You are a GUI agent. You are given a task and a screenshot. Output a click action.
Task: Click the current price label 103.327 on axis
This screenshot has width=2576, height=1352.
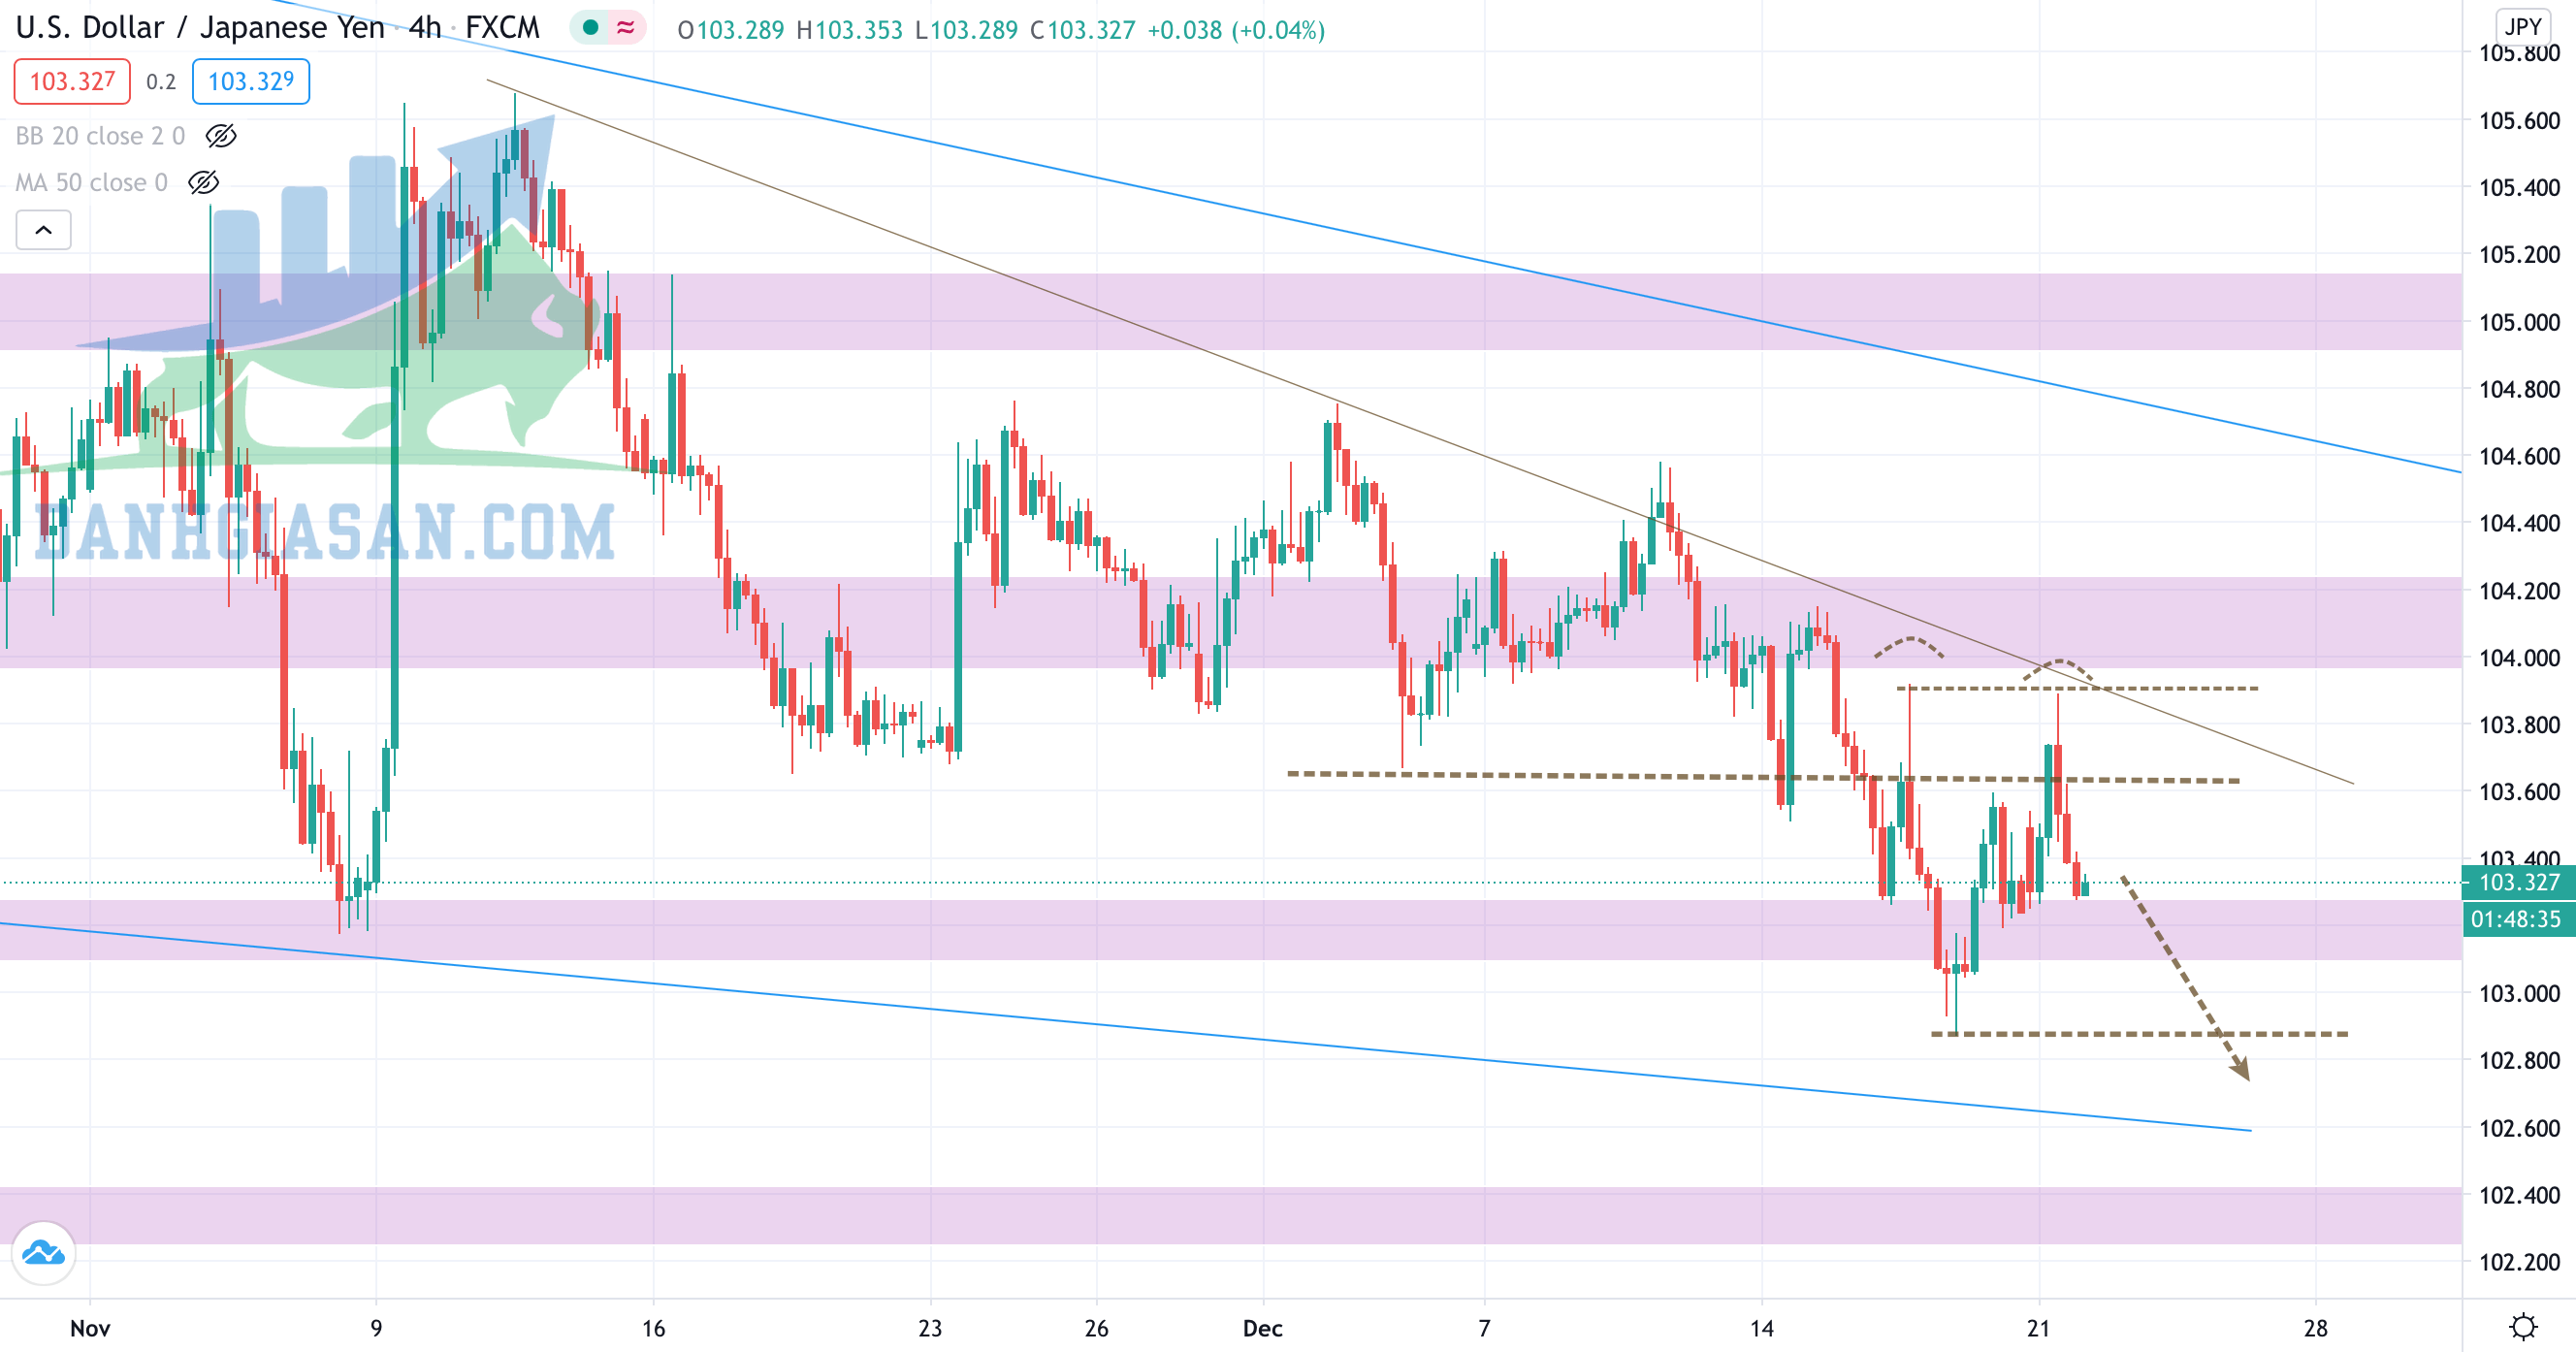pyautogui.click(x=2518, y=882)
